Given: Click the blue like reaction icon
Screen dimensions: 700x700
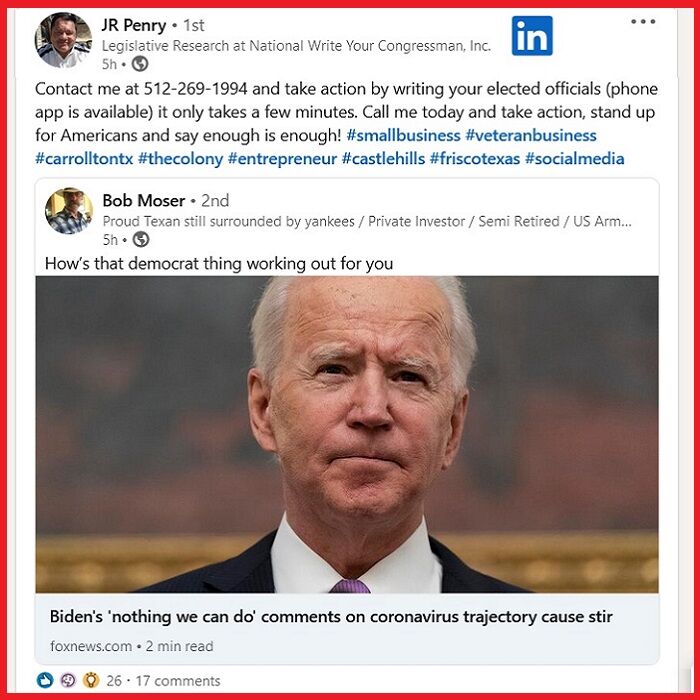Looking at the screenshot, I should pos(45,680).
